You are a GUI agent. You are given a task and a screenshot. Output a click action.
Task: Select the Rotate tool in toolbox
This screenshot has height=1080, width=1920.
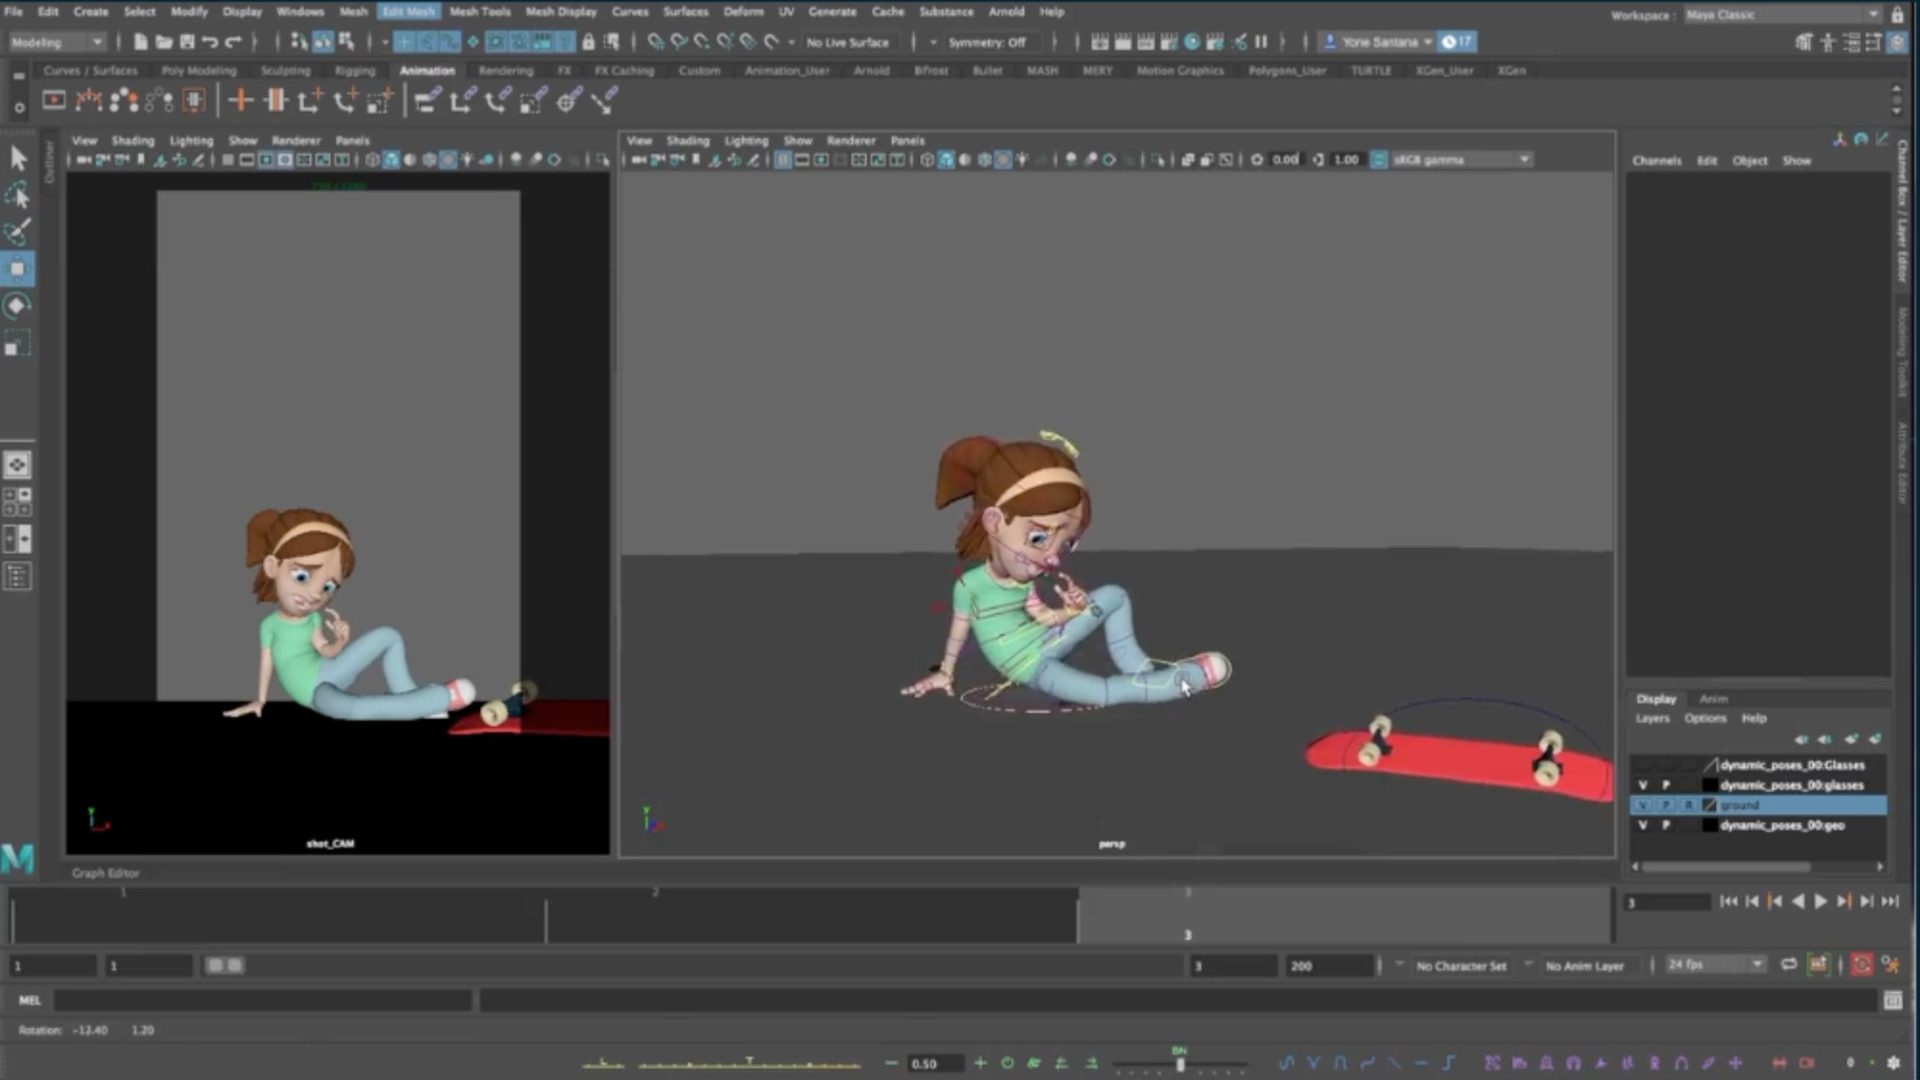[18, 306]
